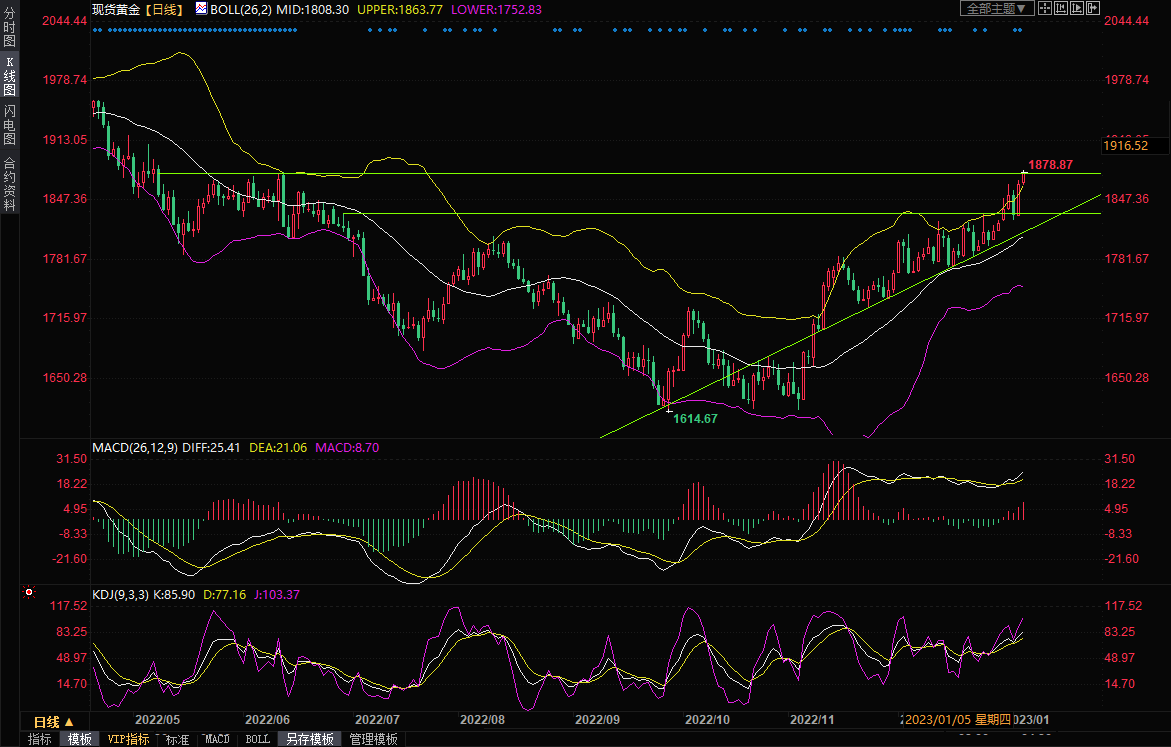The image size is (1171, 747).
Task: Click the UPPER:1863.77 value
Action: [400, 9]
